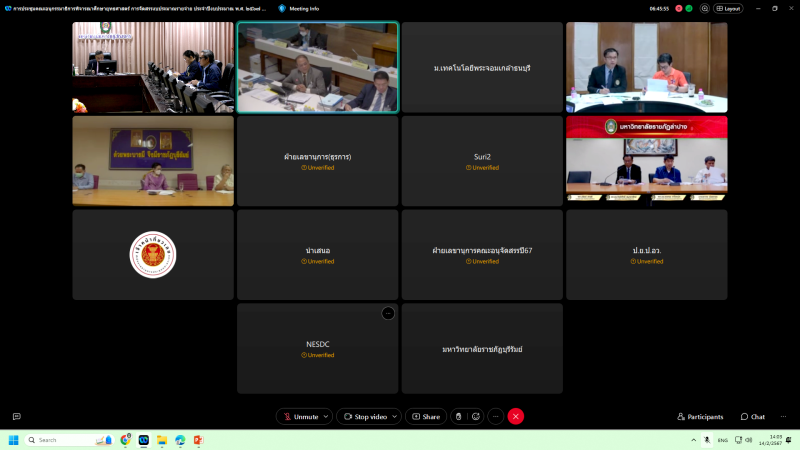This screenshot has width=800, height=450.
Task: Select the Suri2 participant tile
Action: point(483,161)
